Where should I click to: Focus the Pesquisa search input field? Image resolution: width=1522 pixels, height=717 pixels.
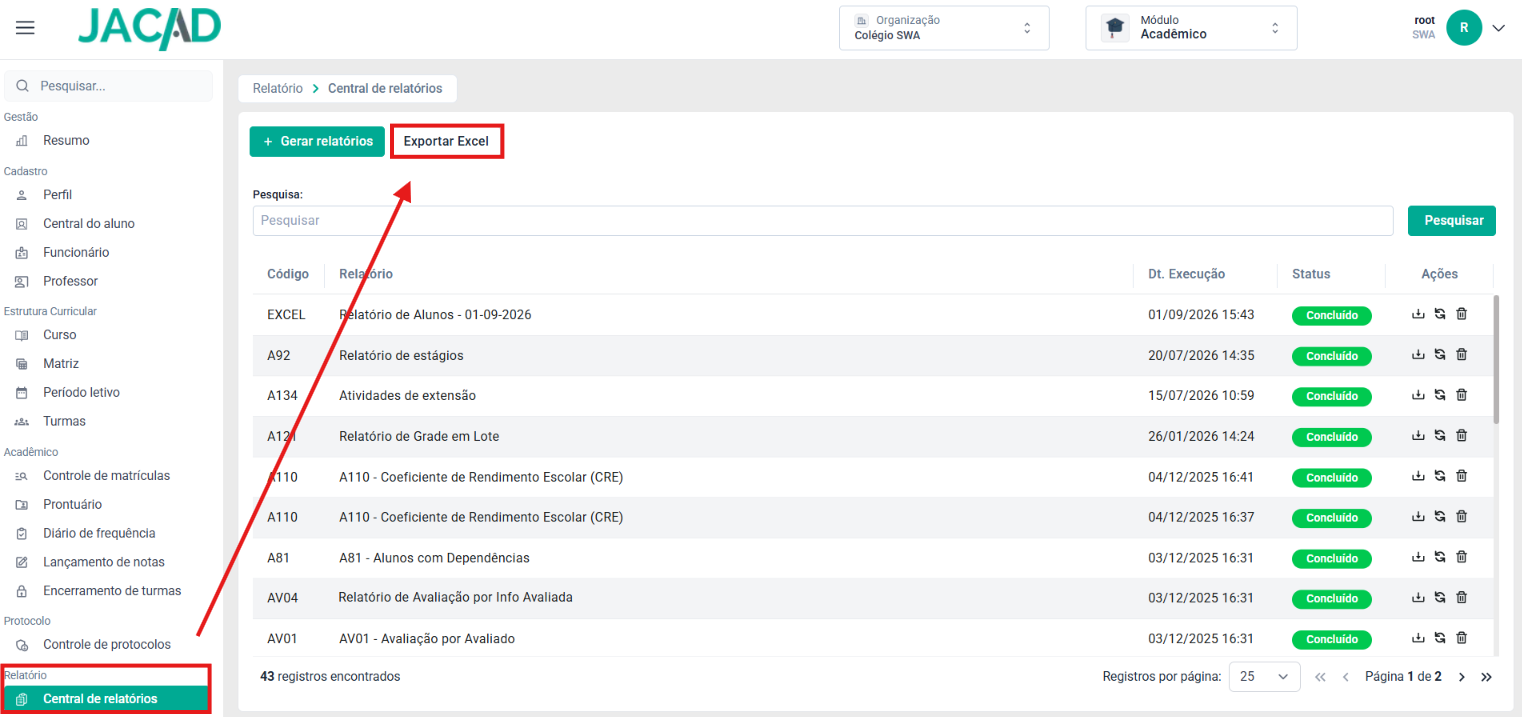pyautogui.click(x=822, y=220)
